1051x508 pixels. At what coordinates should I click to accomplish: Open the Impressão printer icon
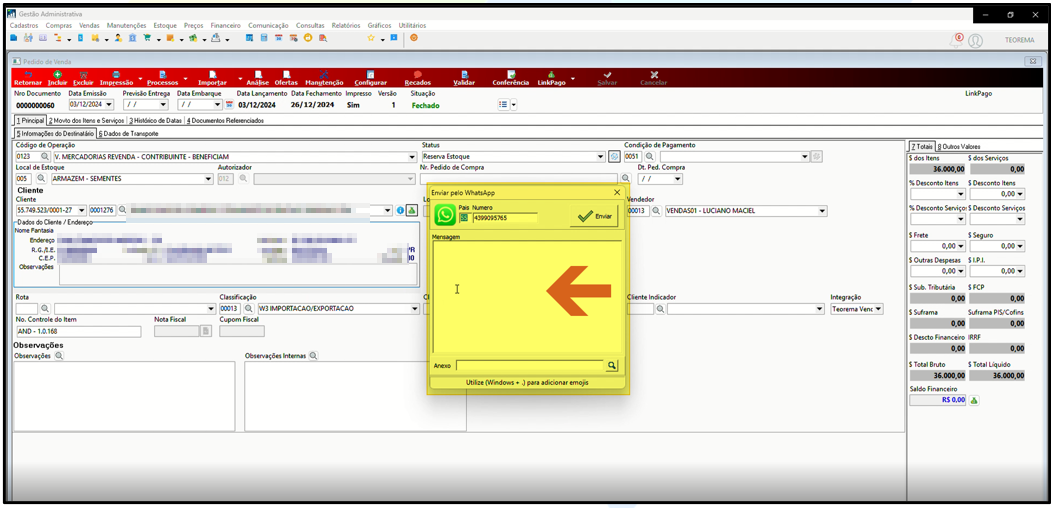pyautogui.click(x=116, y=74)
